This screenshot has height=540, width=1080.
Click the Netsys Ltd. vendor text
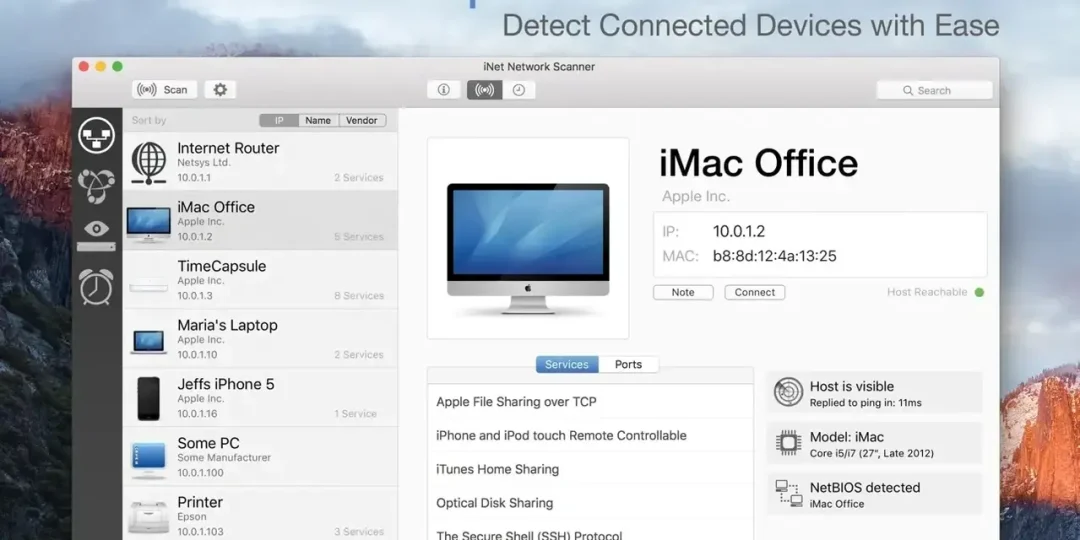204,163
